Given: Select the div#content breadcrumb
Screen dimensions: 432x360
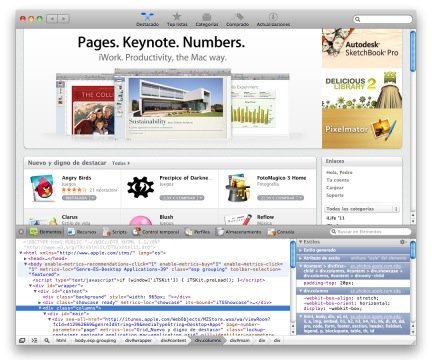Looking at the screenshot, I should [173, 340].
